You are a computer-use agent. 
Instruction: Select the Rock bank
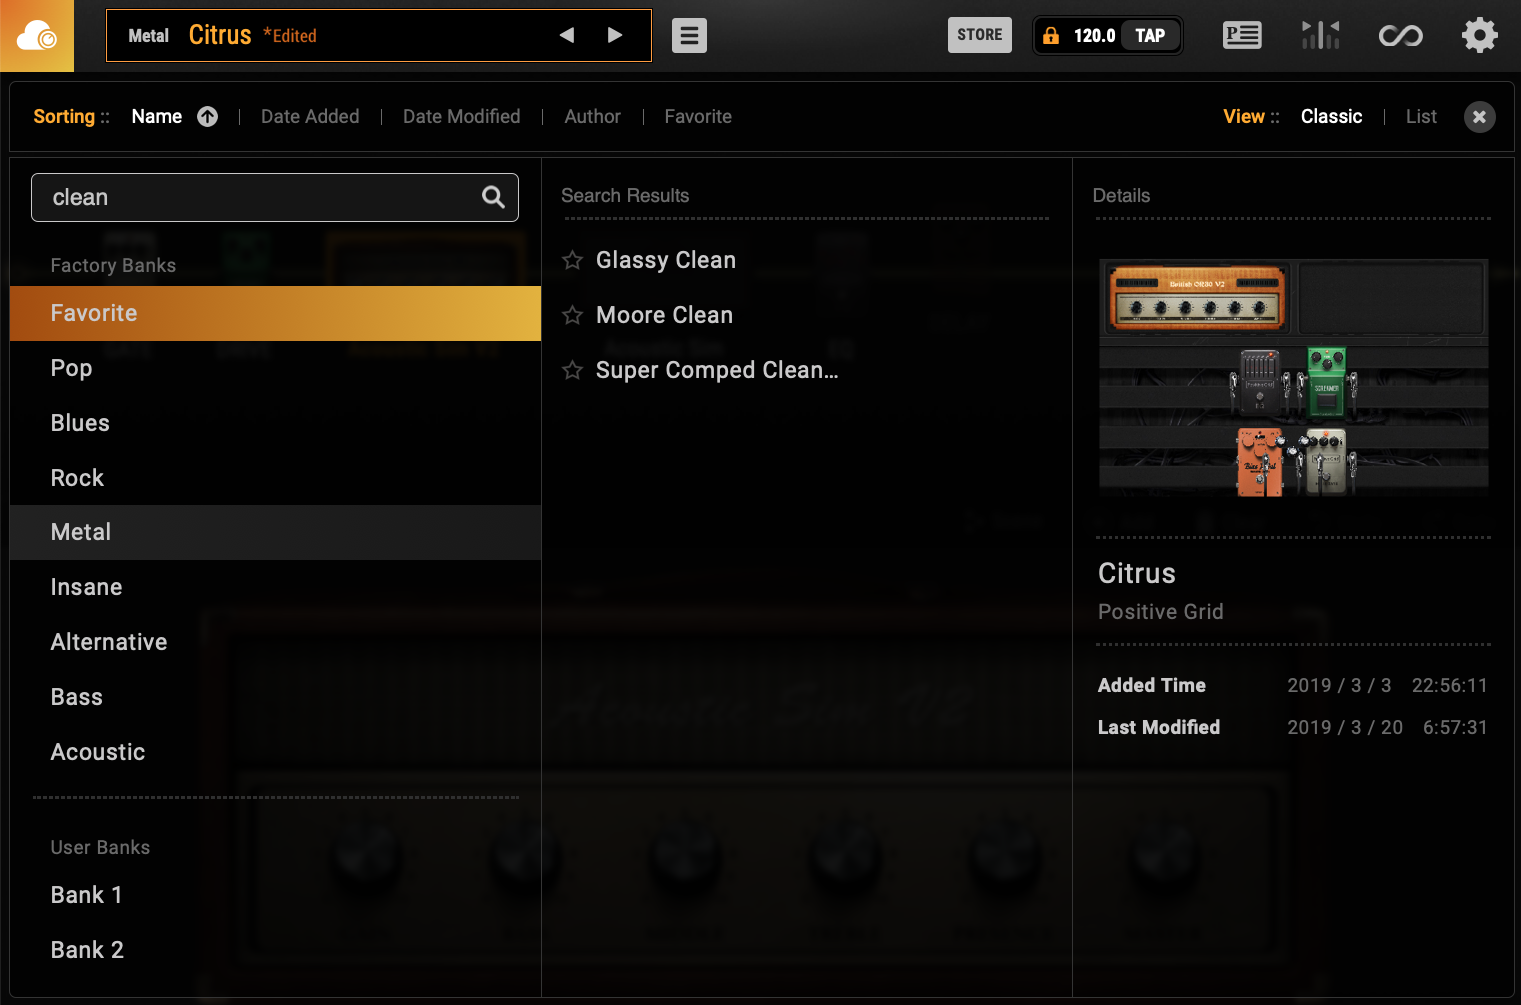point(275,478)
